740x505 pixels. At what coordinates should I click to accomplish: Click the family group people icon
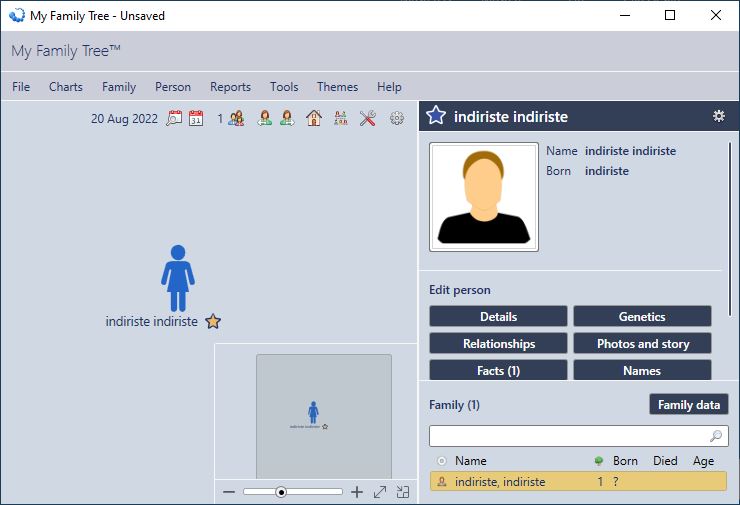[236, 118]
